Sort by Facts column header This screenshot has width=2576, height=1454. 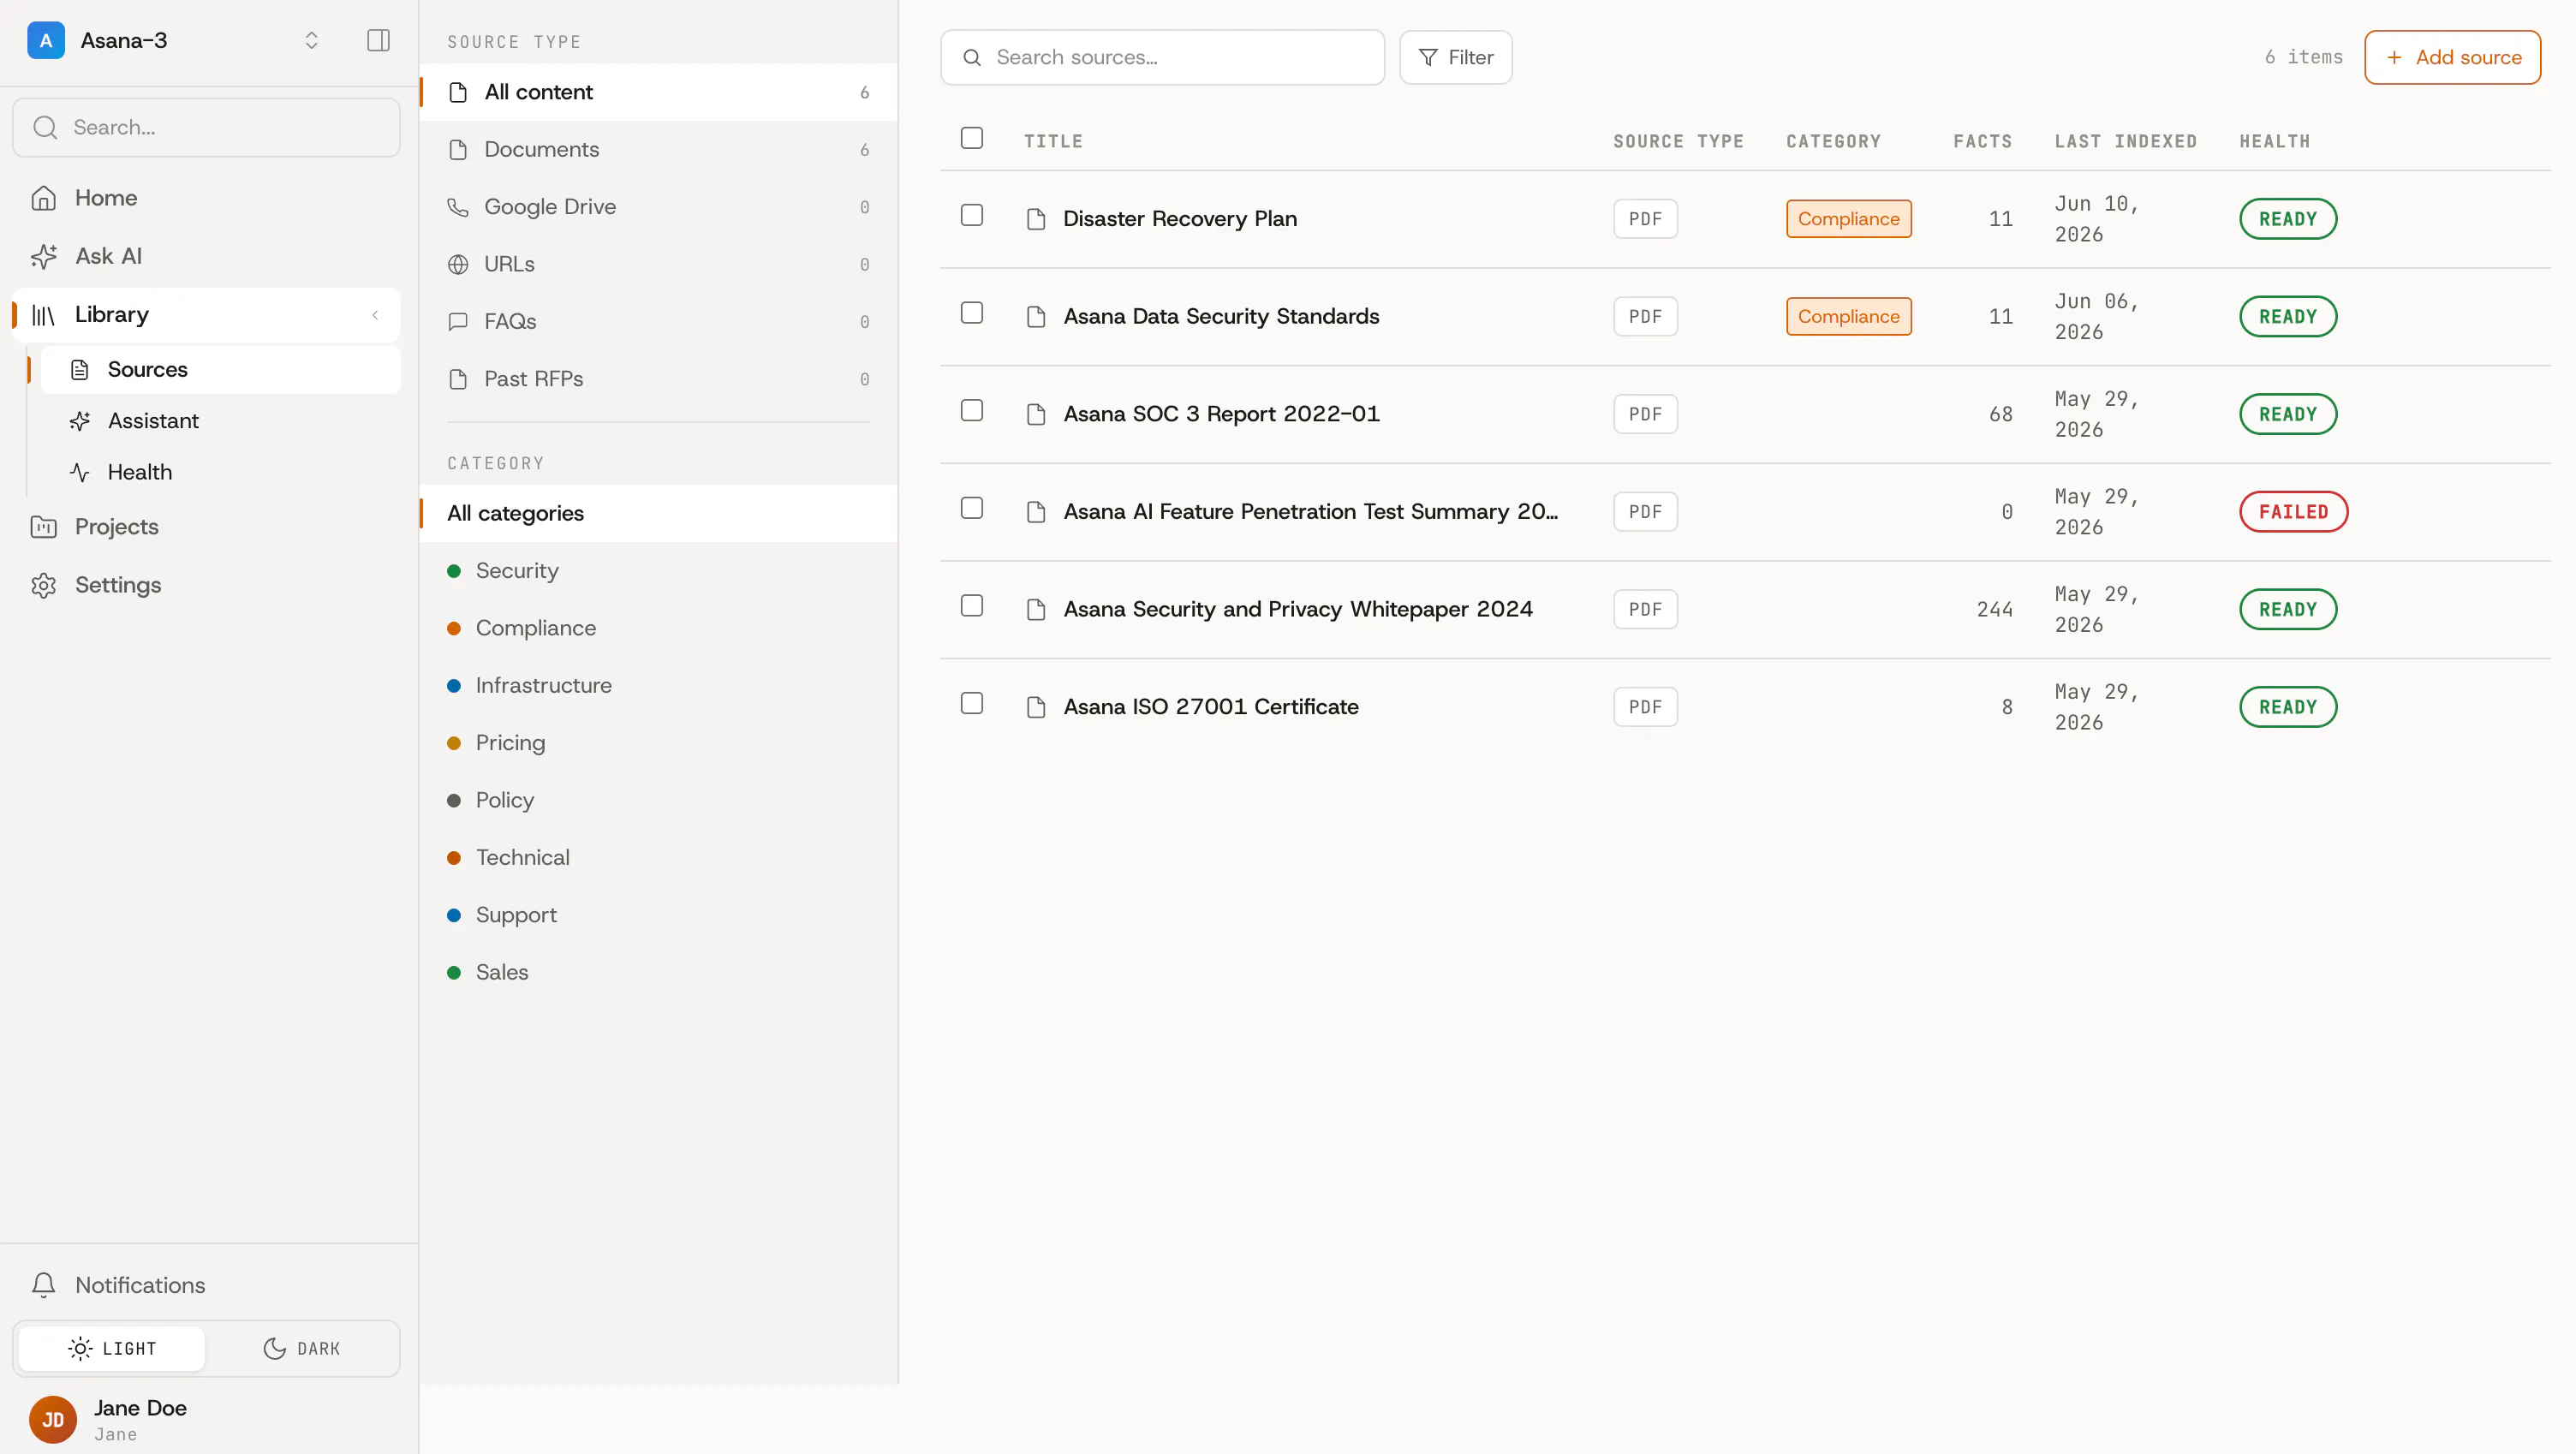[1982, 141]
